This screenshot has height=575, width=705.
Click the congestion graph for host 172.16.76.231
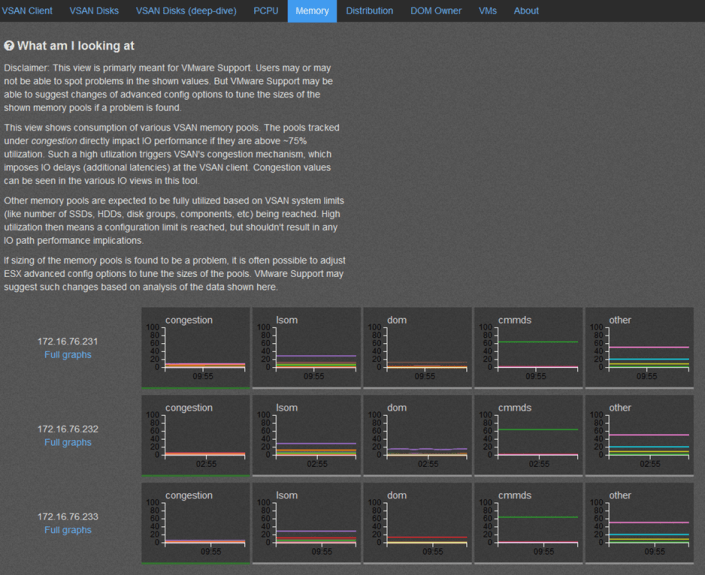tap(195, 347)
